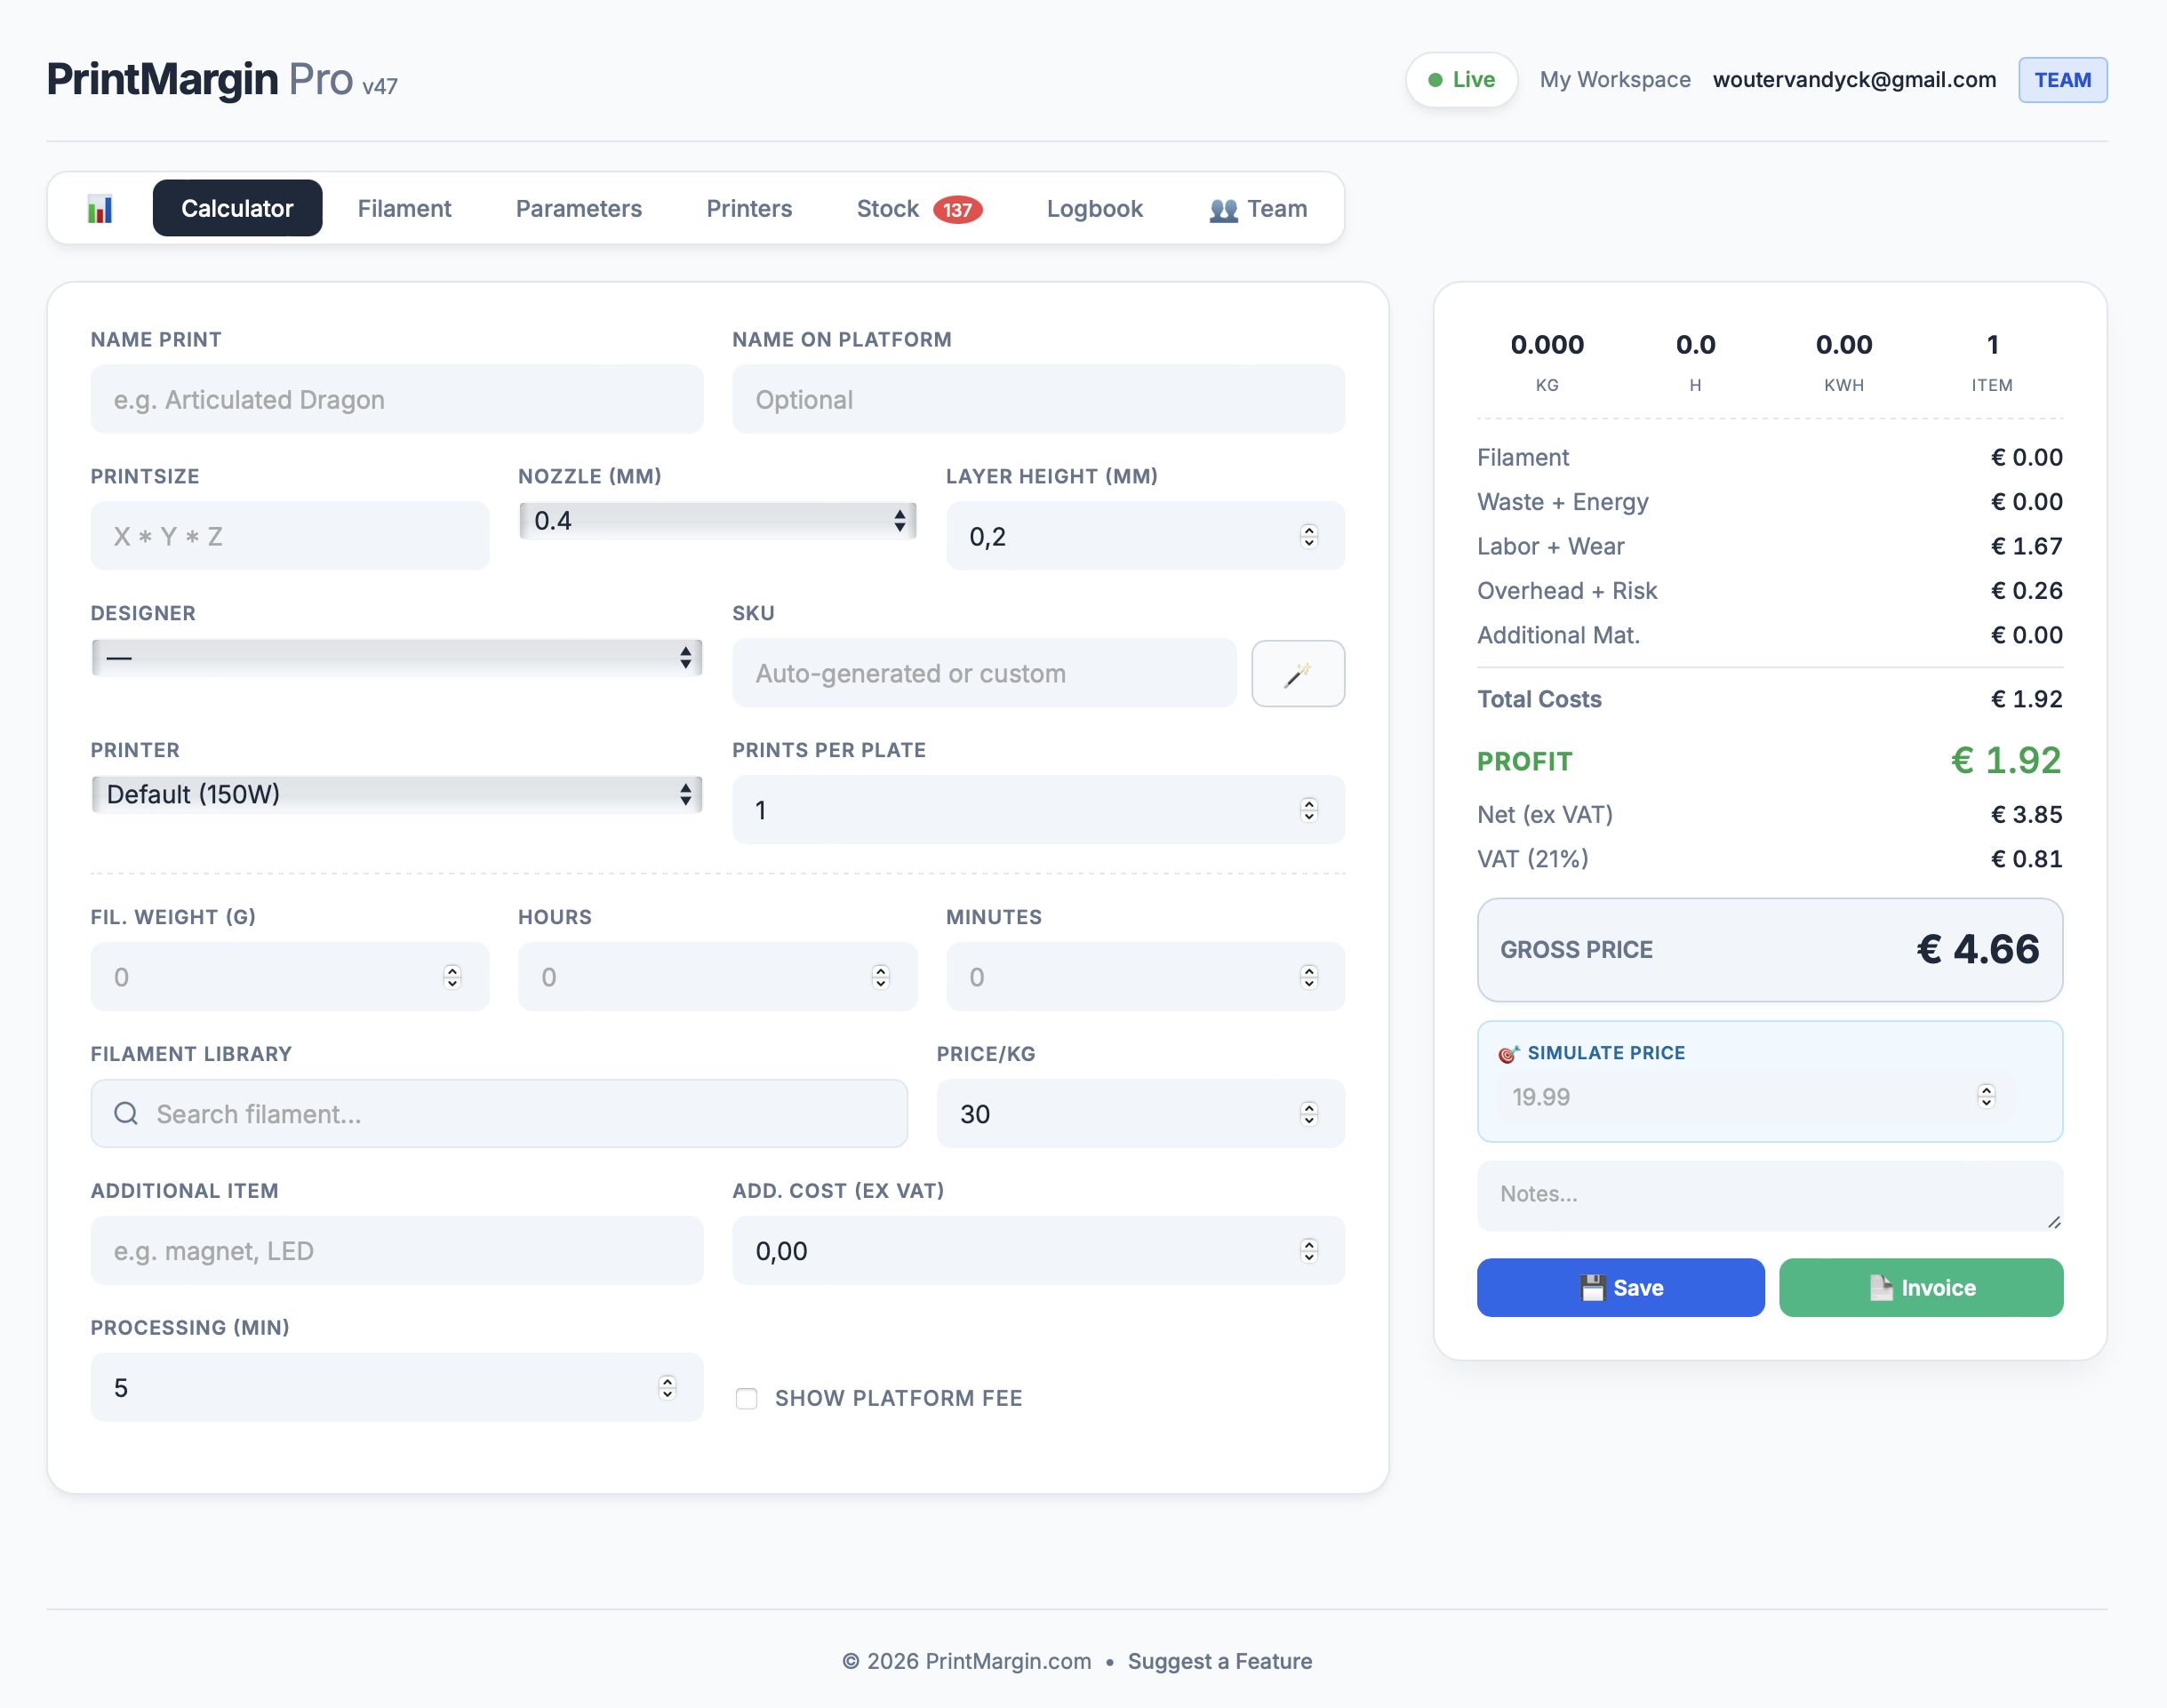Click the Fil. Weight stepper arrows
Viewport: 2167px width, 1708px height.
[452, 977]
